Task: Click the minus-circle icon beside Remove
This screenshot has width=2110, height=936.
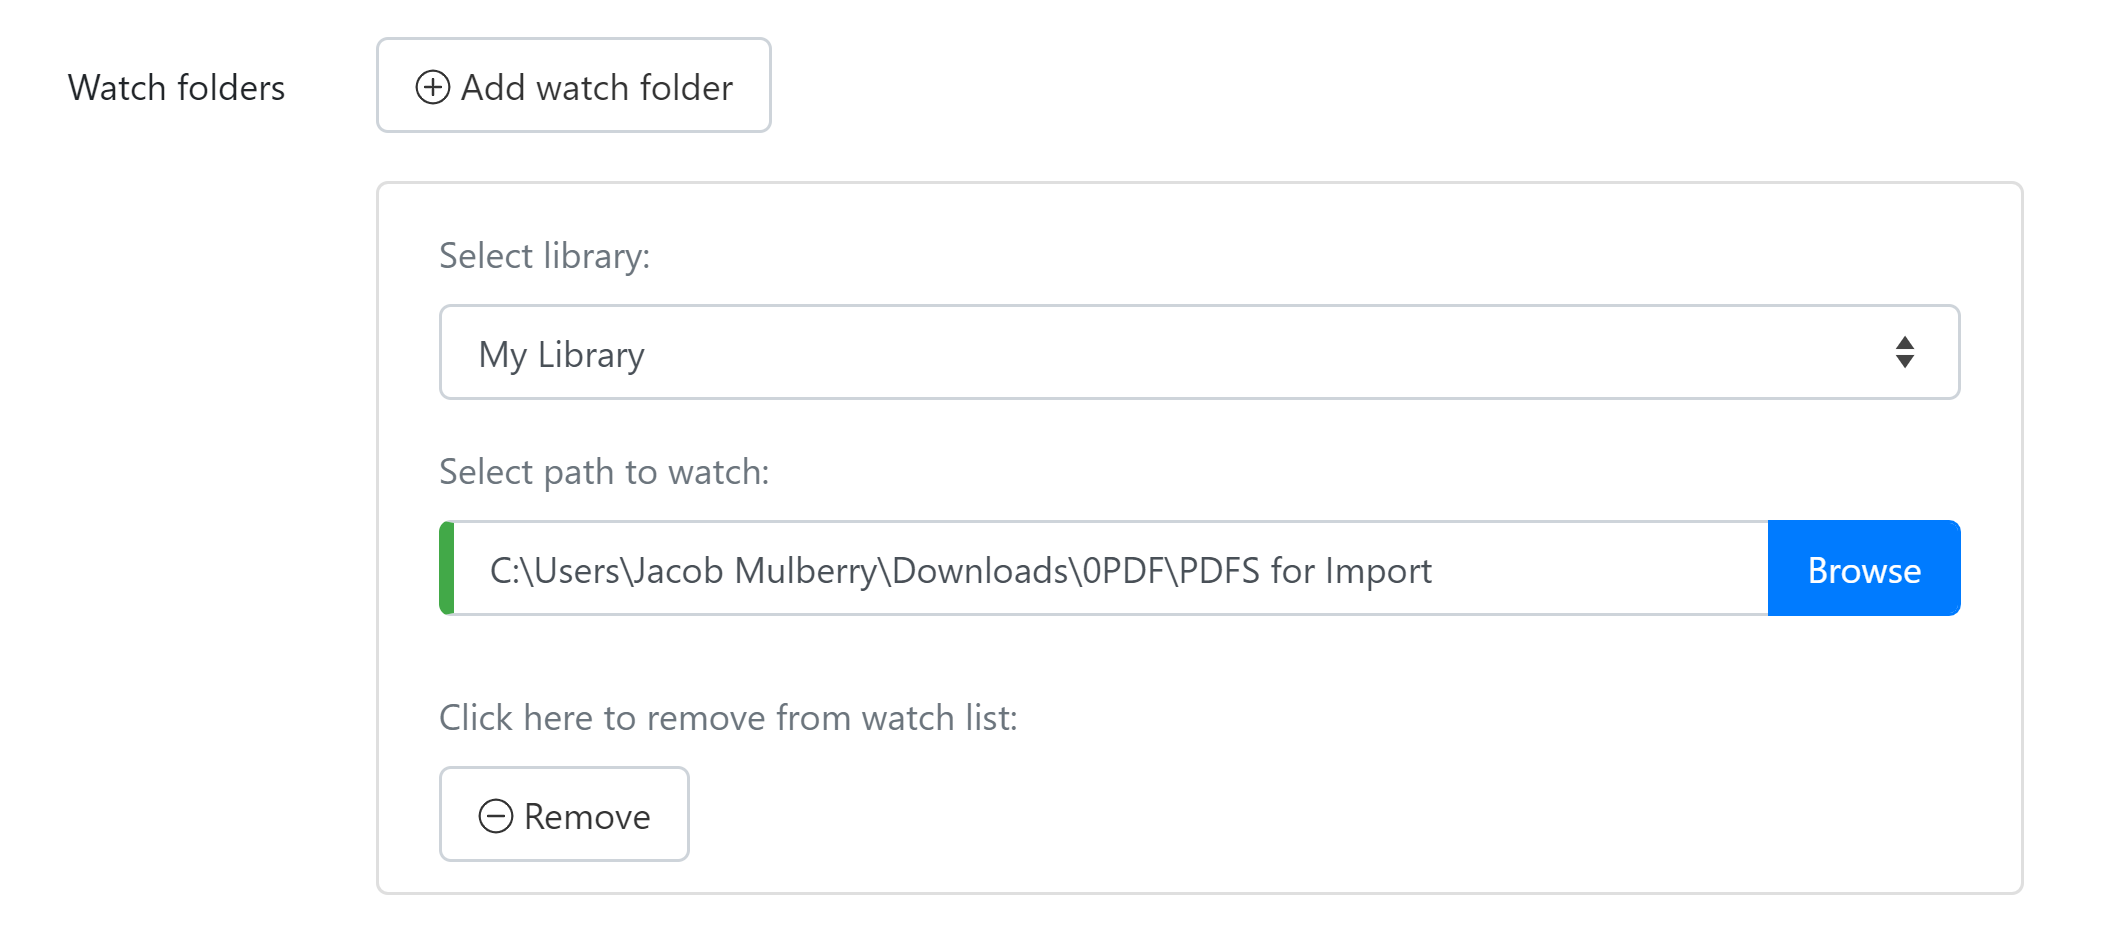Action: click(x=495, y=816)
